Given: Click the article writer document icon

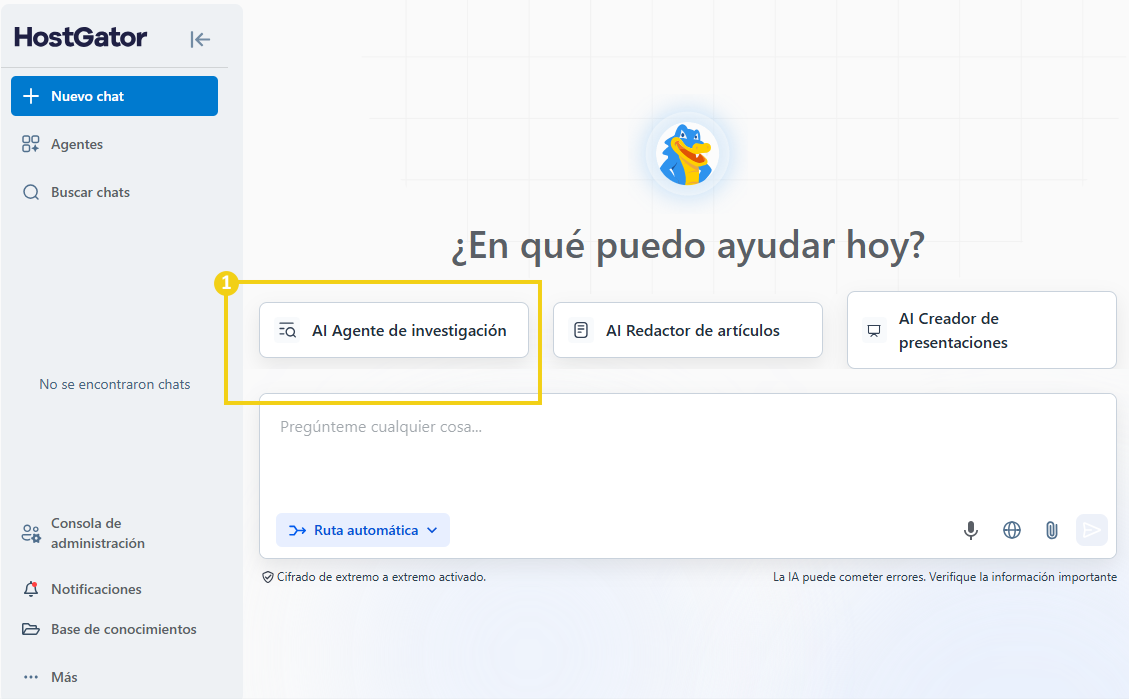Looking at the screenshot, I should pos(581,330).
